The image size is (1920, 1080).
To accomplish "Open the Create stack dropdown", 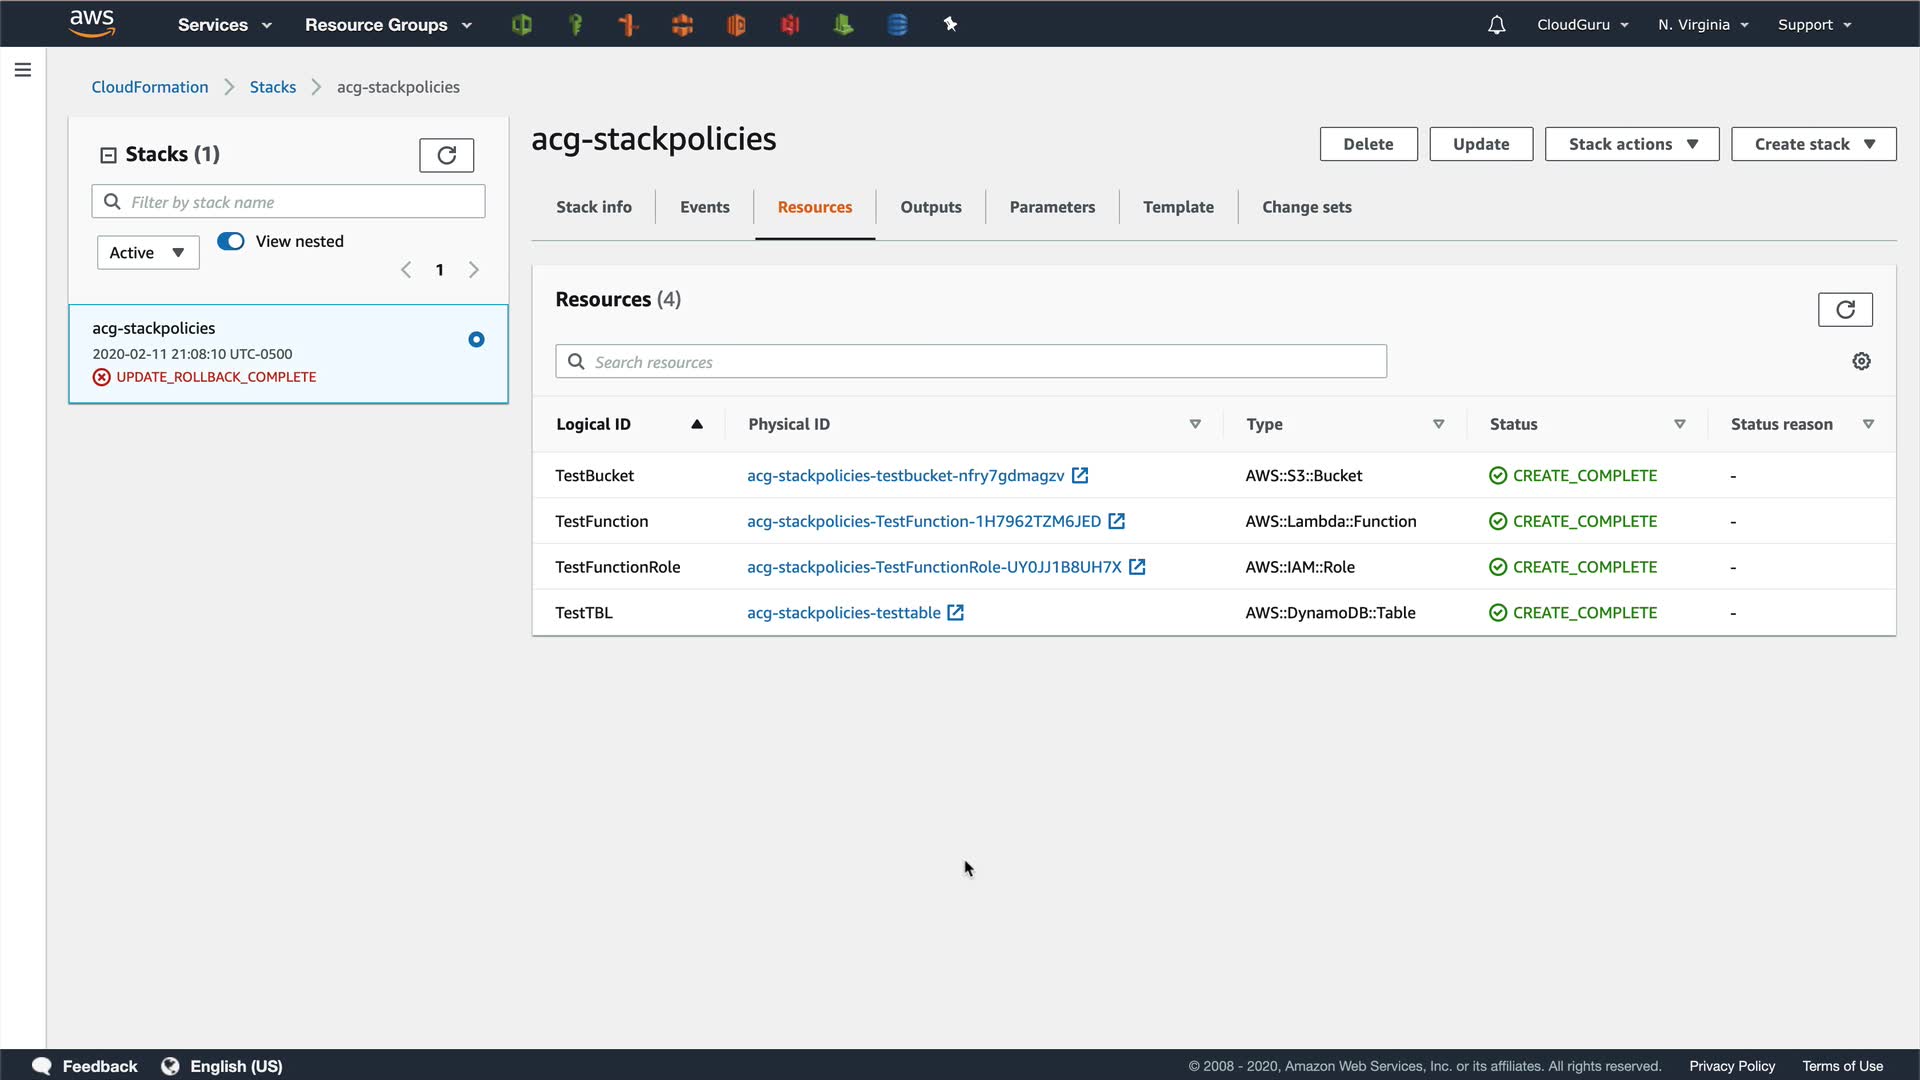I will (1813, 144).
